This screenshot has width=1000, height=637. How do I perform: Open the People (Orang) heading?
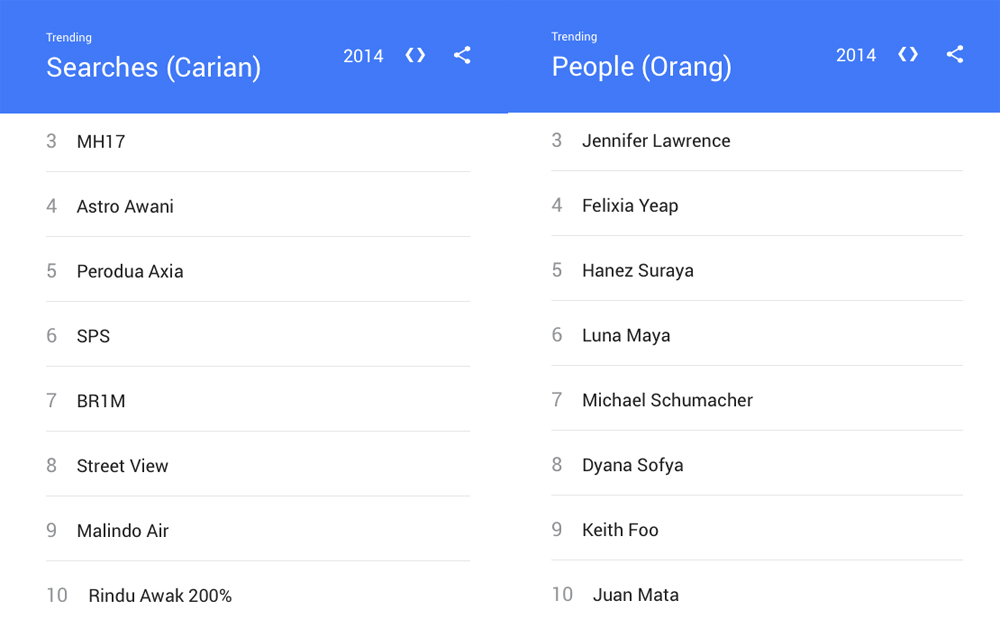642,67
